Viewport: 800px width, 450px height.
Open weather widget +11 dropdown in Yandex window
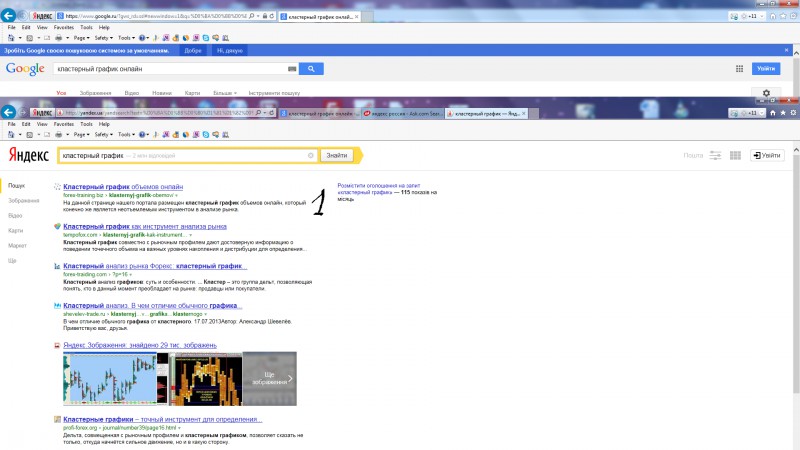pos(762,113)
